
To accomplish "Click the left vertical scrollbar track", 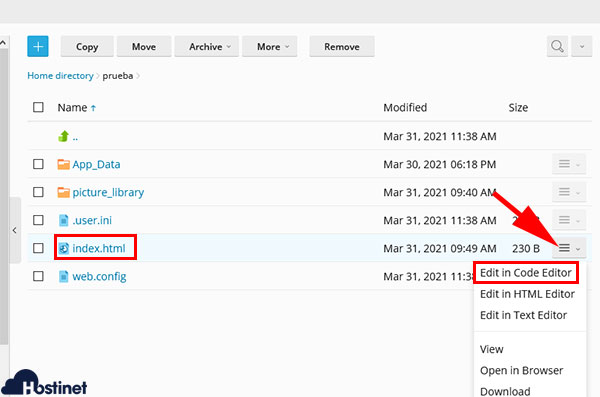I will (4, 195).
